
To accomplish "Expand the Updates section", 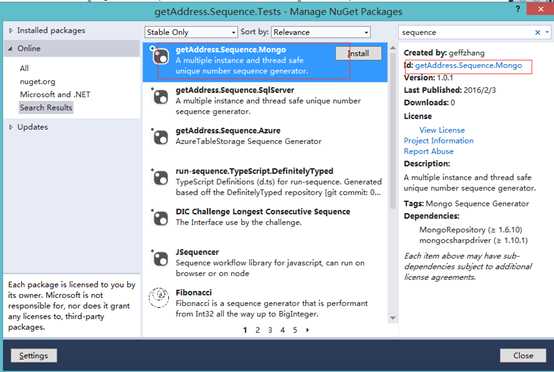I will tap(11, 127).
